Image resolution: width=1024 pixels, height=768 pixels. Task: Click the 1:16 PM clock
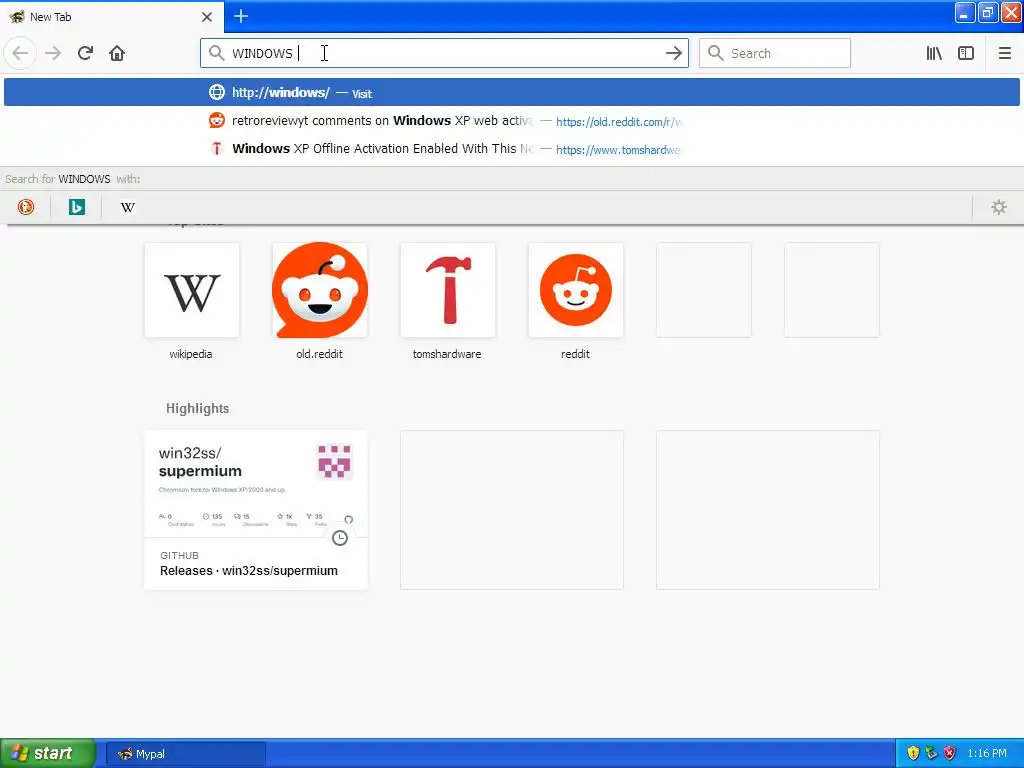point(987,753)
